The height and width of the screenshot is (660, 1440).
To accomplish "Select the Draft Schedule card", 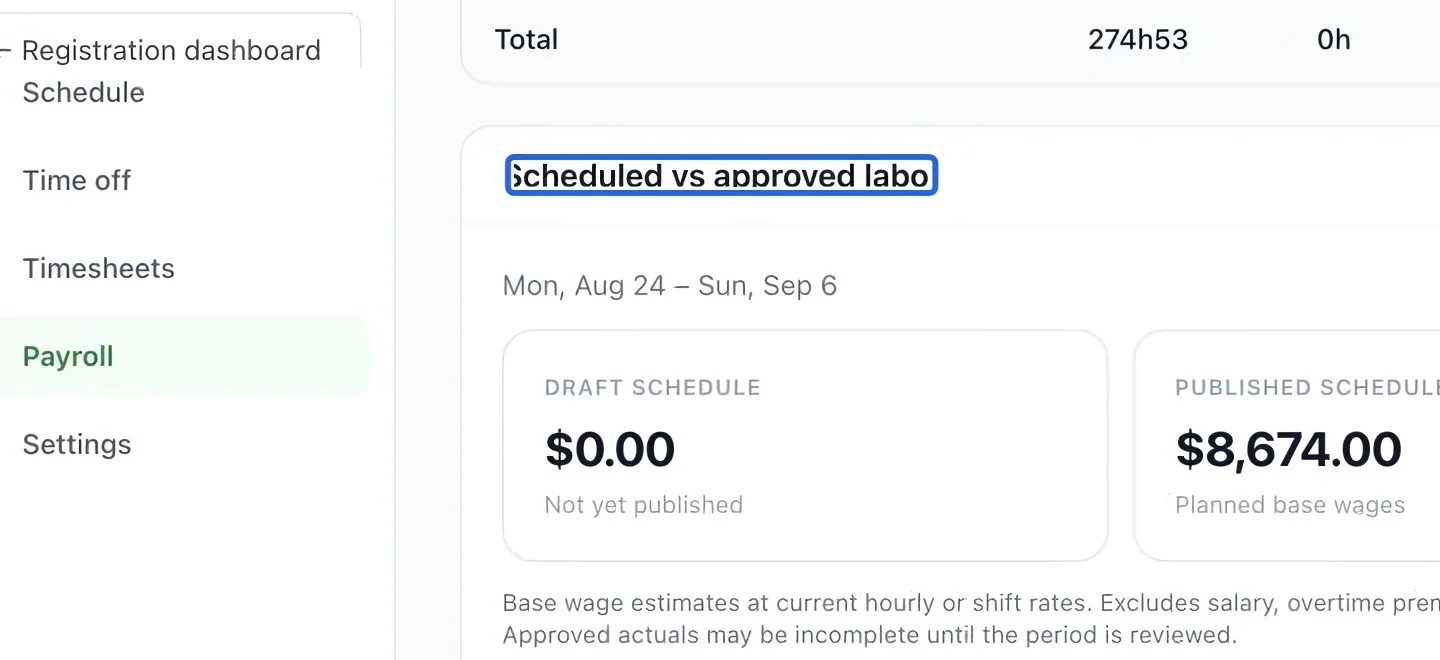I will [805, 446].
